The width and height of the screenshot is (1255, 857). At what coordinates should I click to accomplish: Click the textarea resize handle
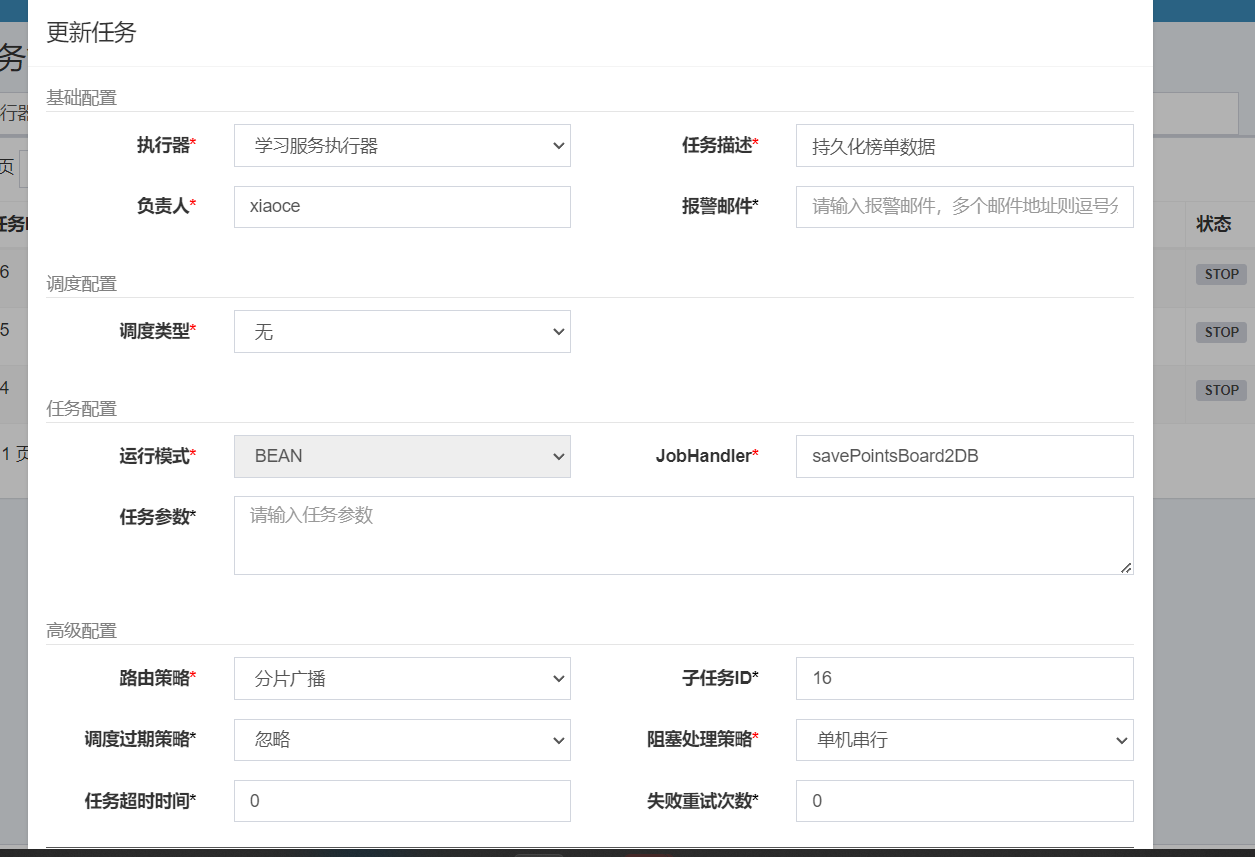[x=1127, y=570]
